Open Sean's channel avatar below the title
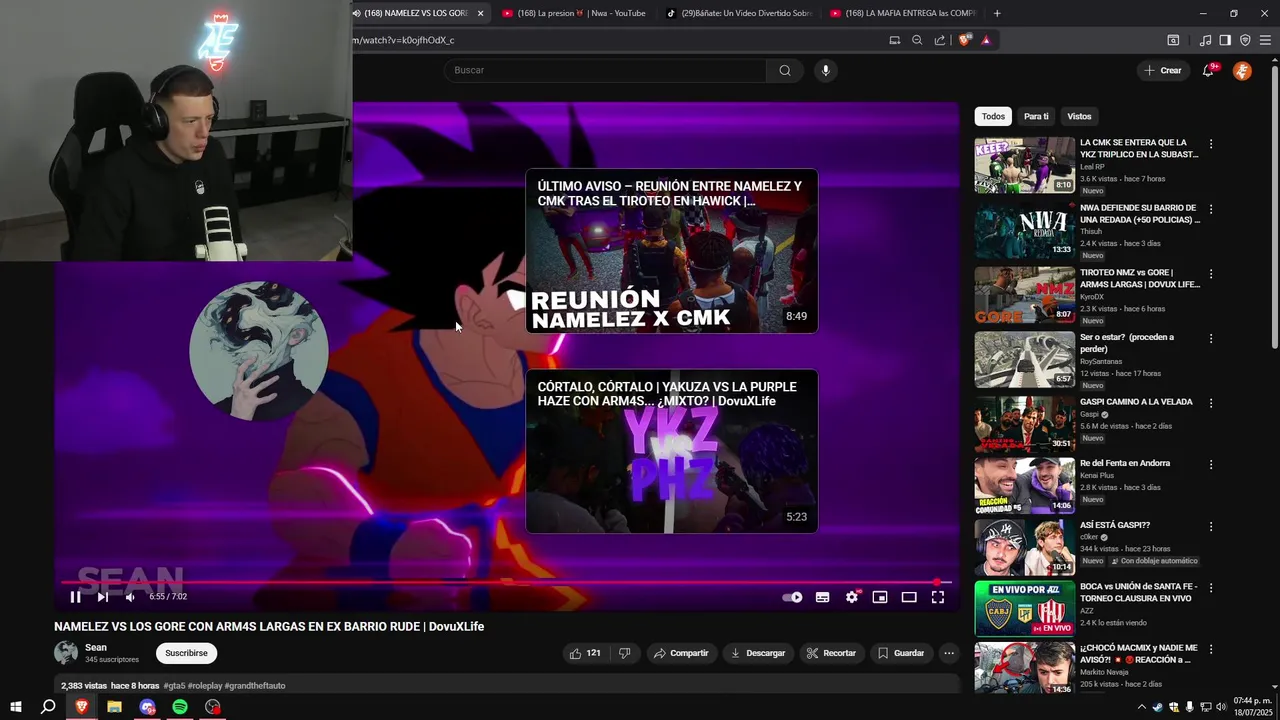The height and width of the screenshot is (720, 1280). pyautogui.click(x=66, y=653)
